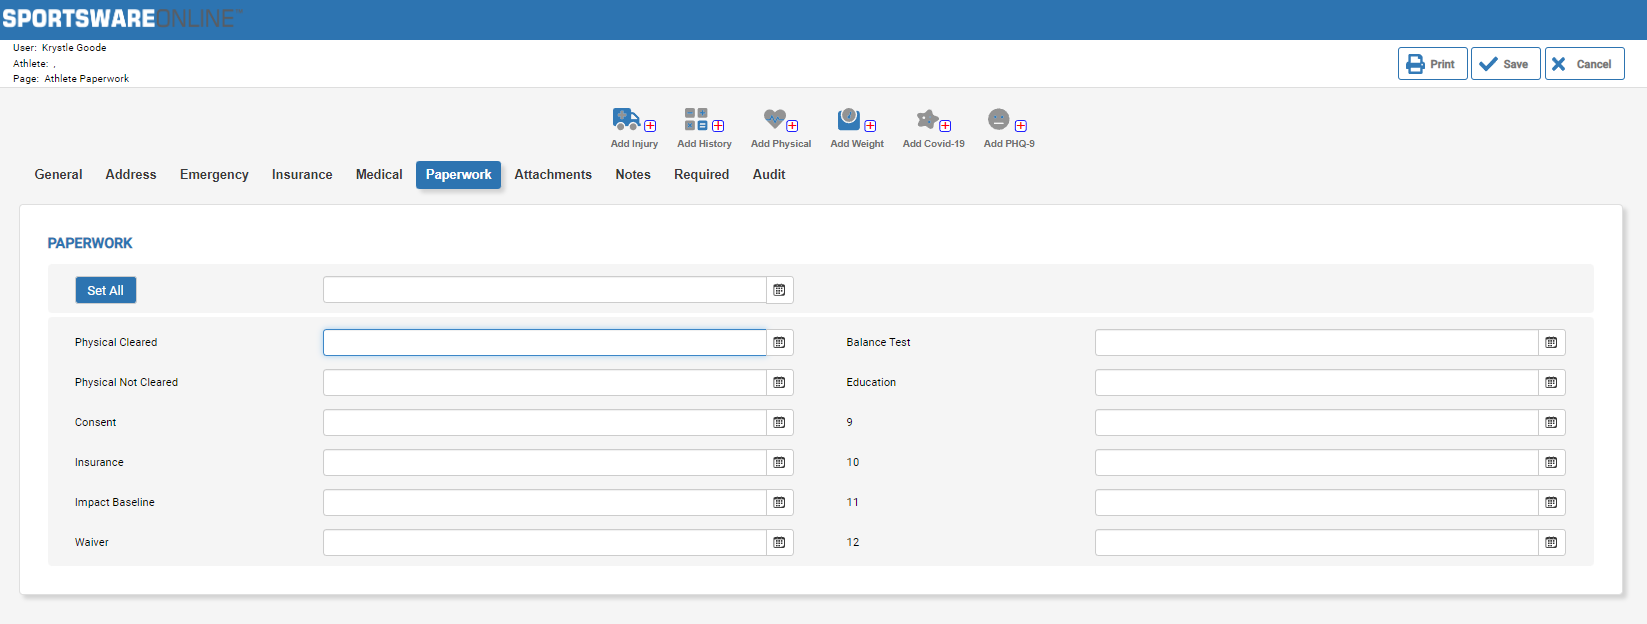Viewport: 1647px width, 624px height.
Task: Open calendar picker for Physical Cleared
Action: (779, 343)
